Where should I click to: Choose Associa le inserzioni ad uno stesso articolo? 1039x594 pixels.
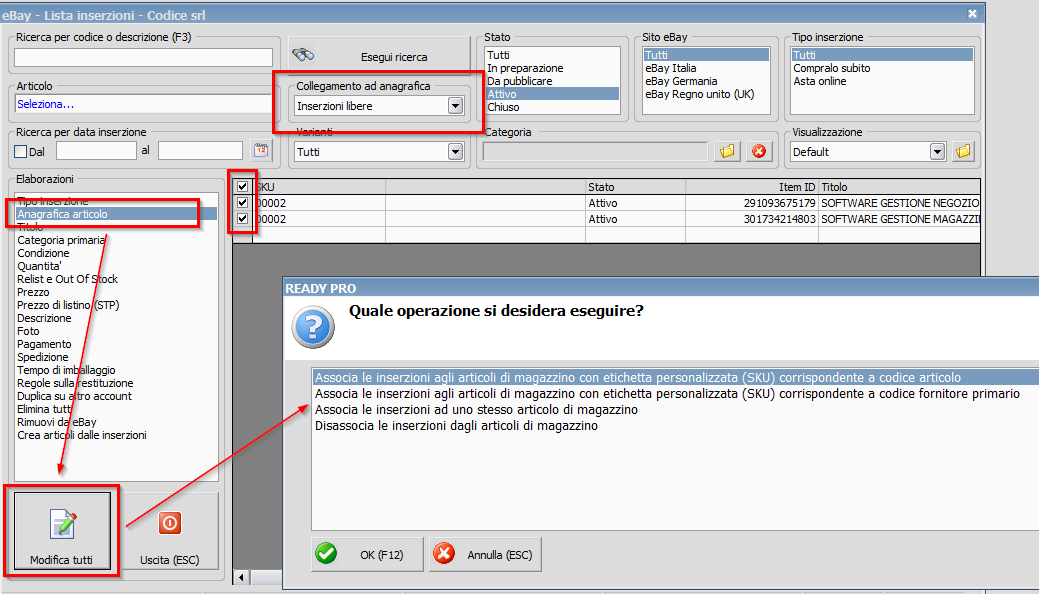[x=675, y=410]
